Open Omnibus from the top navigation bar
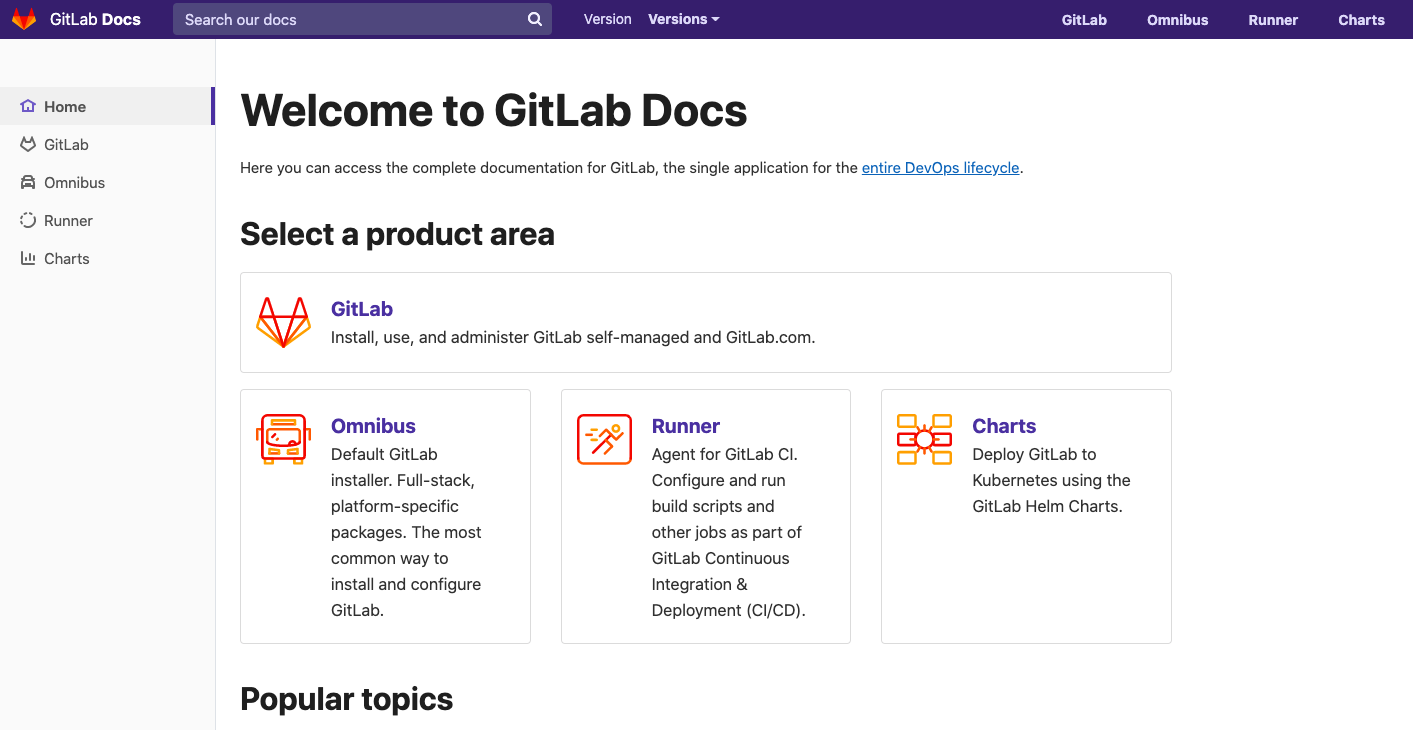 [1176, 19]
